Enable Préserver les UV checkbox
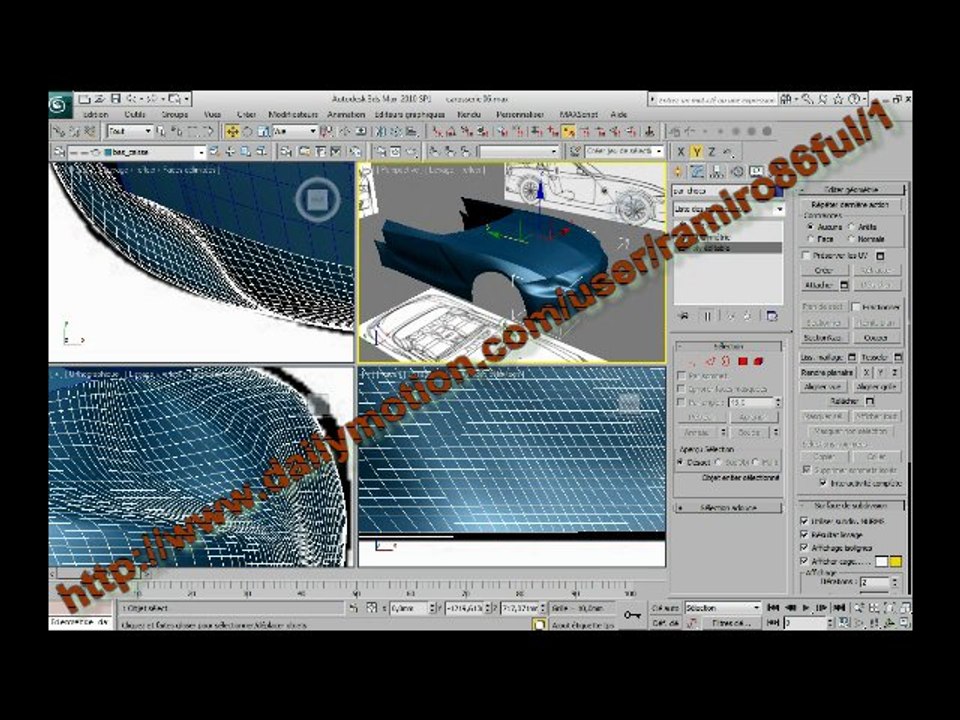 pyautogui.click(x=806, y=255)
